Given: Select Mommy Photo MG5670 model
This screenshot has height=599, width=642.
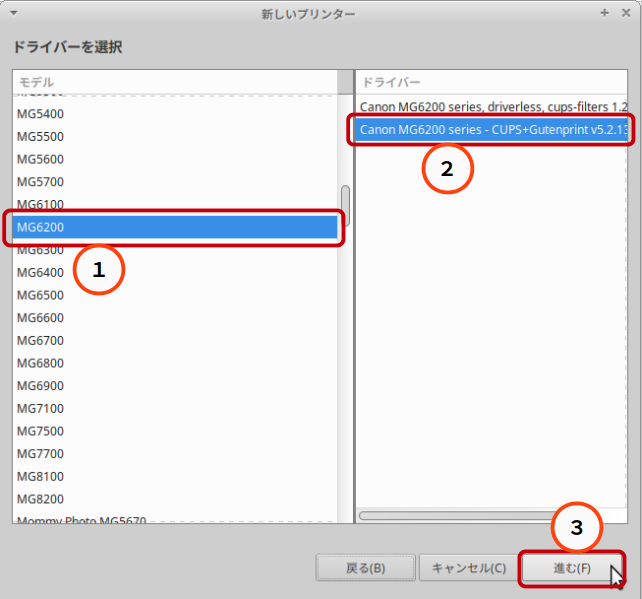Looking at the screenshot, I should coord(175,519).
